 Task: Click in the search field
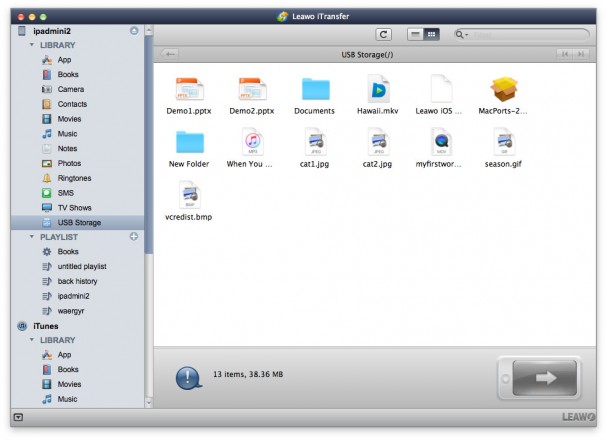520,34
